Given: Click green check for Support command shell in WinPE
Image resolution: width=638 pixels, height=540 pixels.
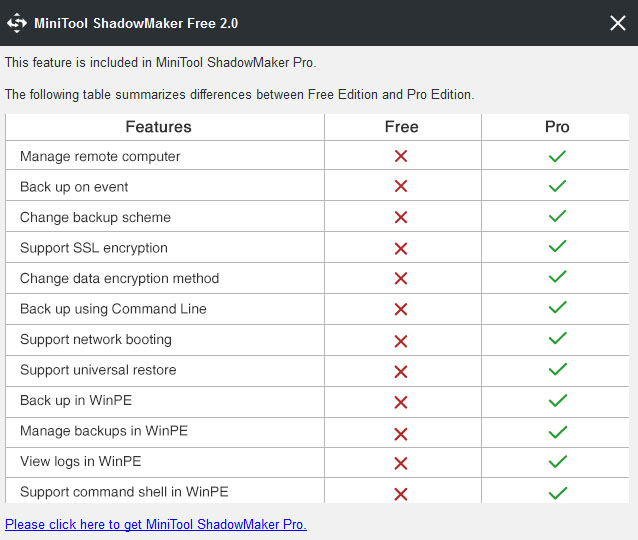Looking at the screenshot, I should tap(557, 492).
